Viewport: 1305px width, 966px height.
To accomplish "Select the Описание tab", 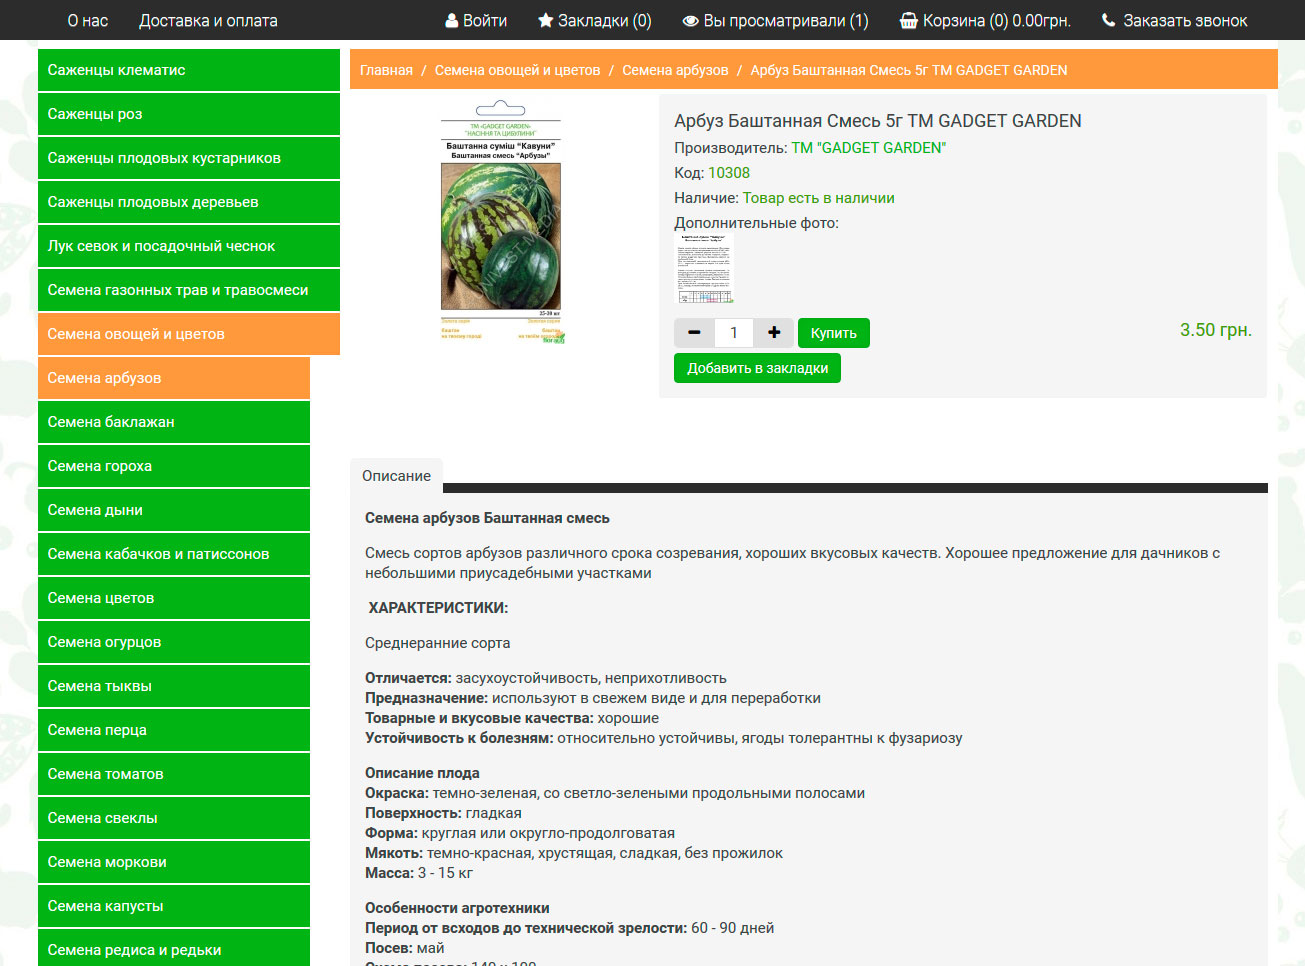I will (x=396, y=476).
